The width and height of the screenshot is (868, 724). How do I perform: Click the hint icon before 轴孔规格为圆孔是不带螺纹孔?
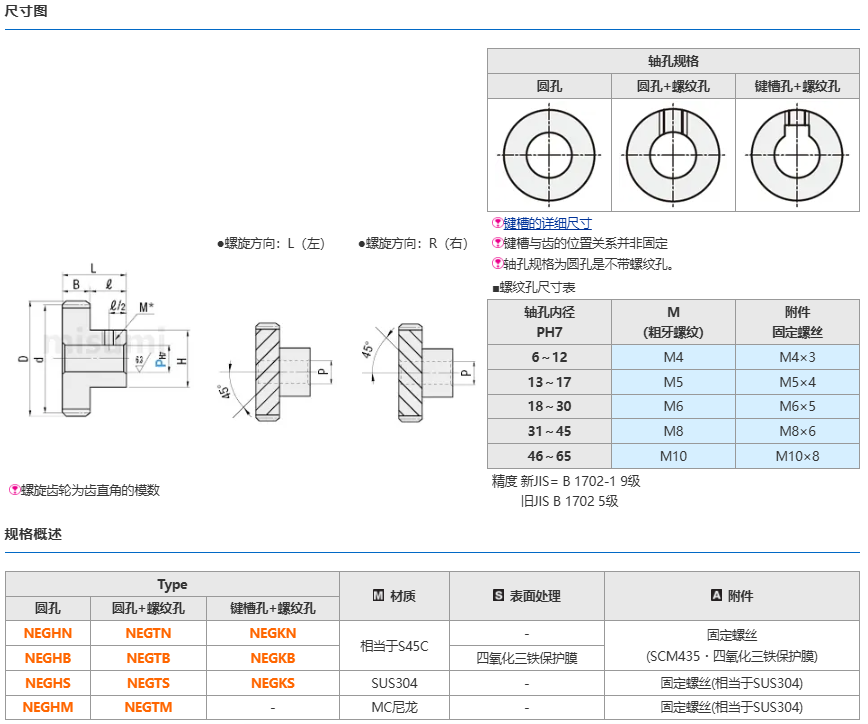click(497, 264)
